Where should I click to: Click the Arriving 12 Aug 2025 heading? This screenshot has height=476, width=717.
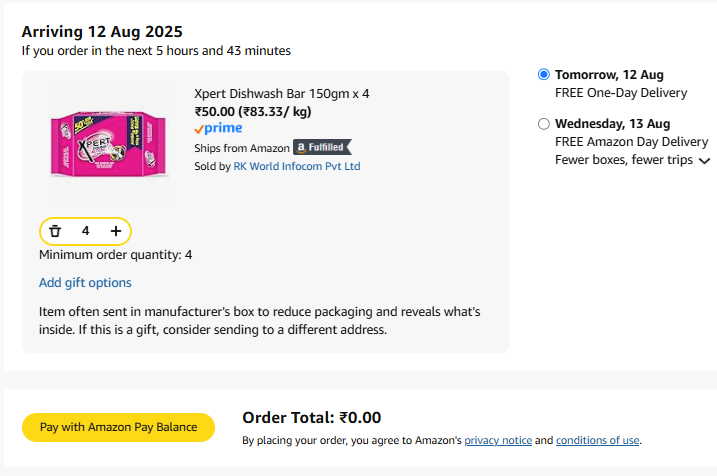point(102,32)
